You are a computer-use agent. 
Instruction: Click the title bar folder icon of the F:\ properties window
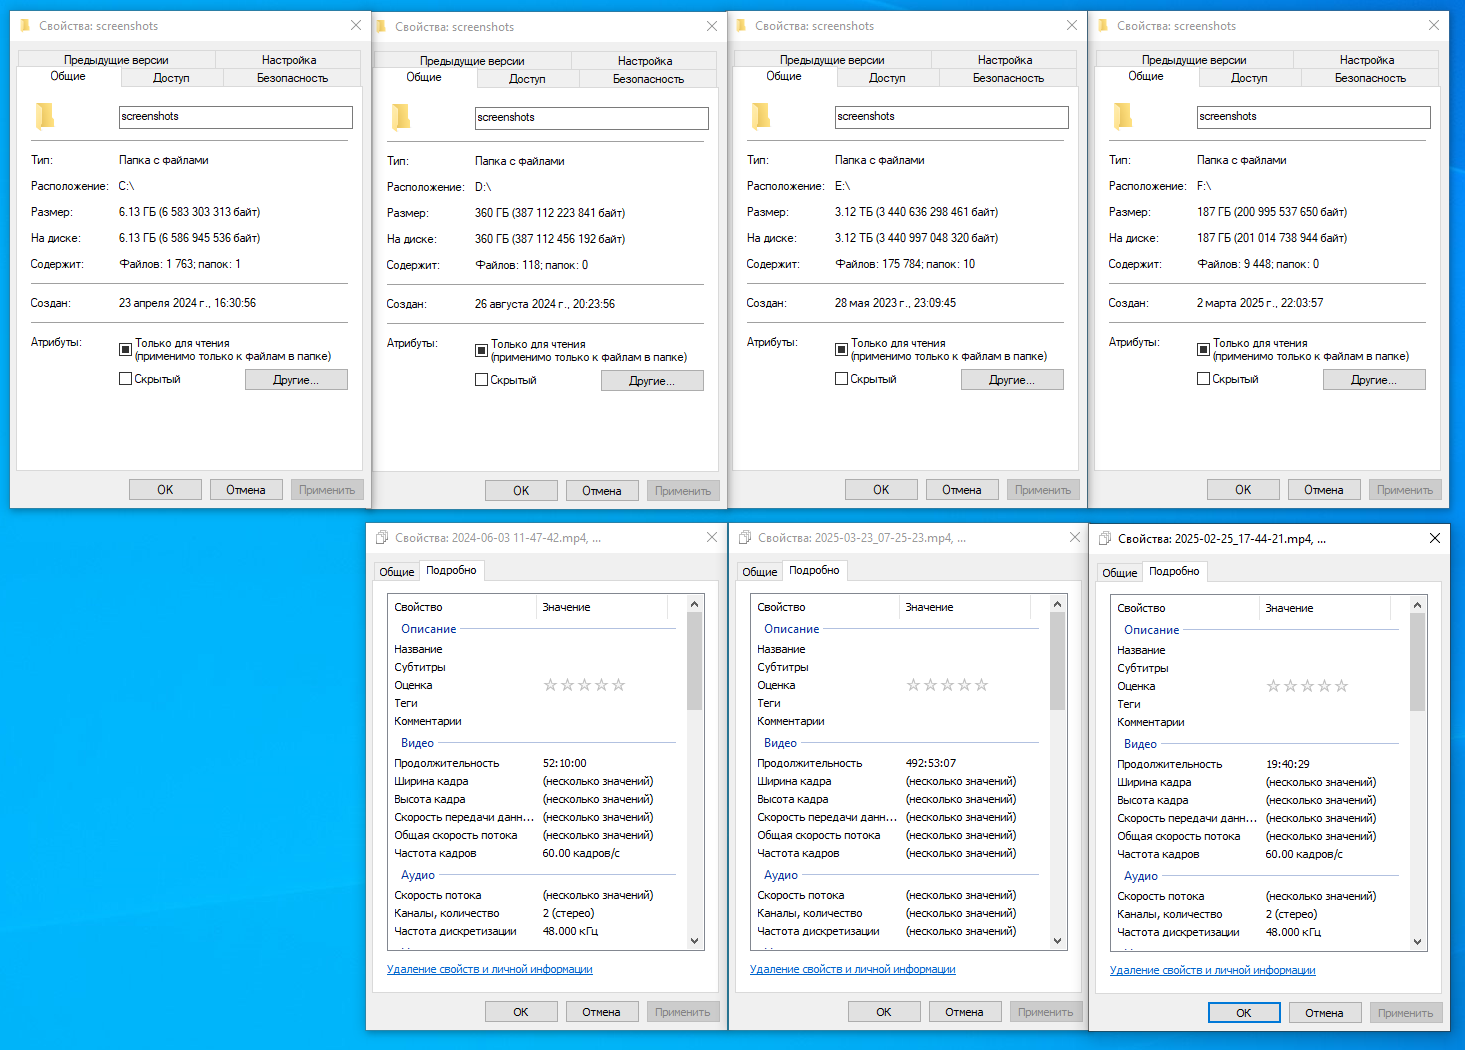click(x=1103, y=26)
